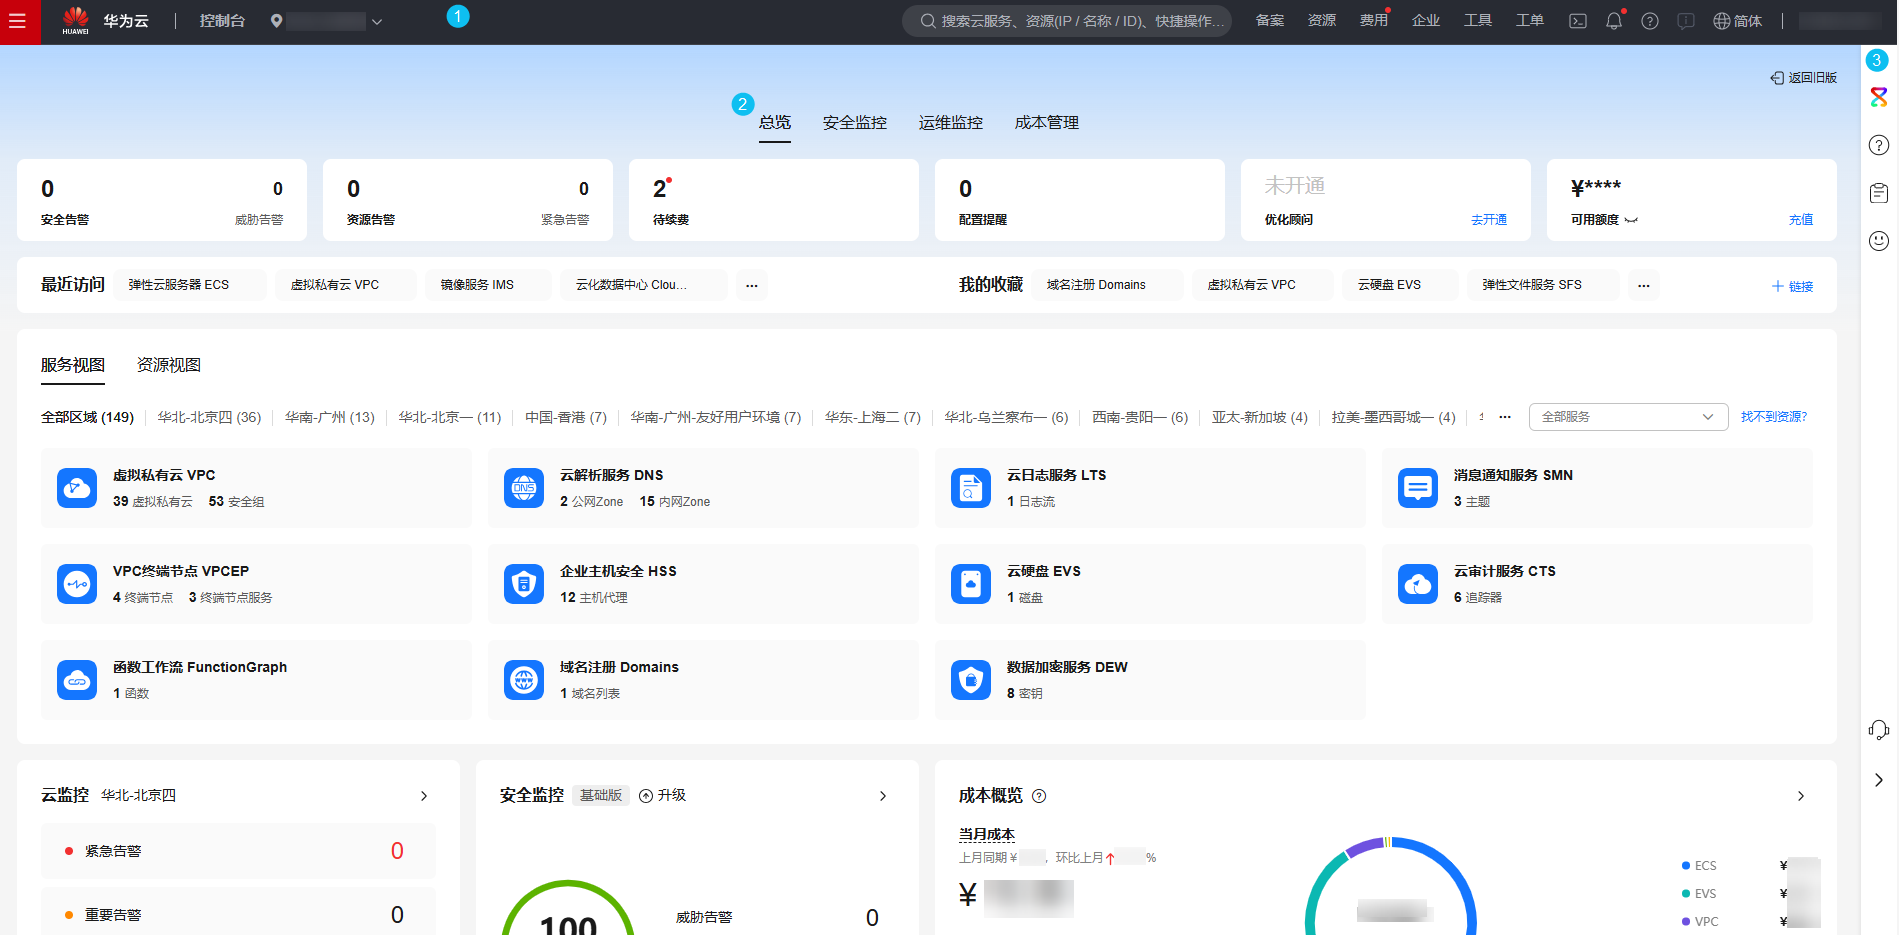Click the DNS service icon
The image size is (1899, 935).
coord(524,488)
